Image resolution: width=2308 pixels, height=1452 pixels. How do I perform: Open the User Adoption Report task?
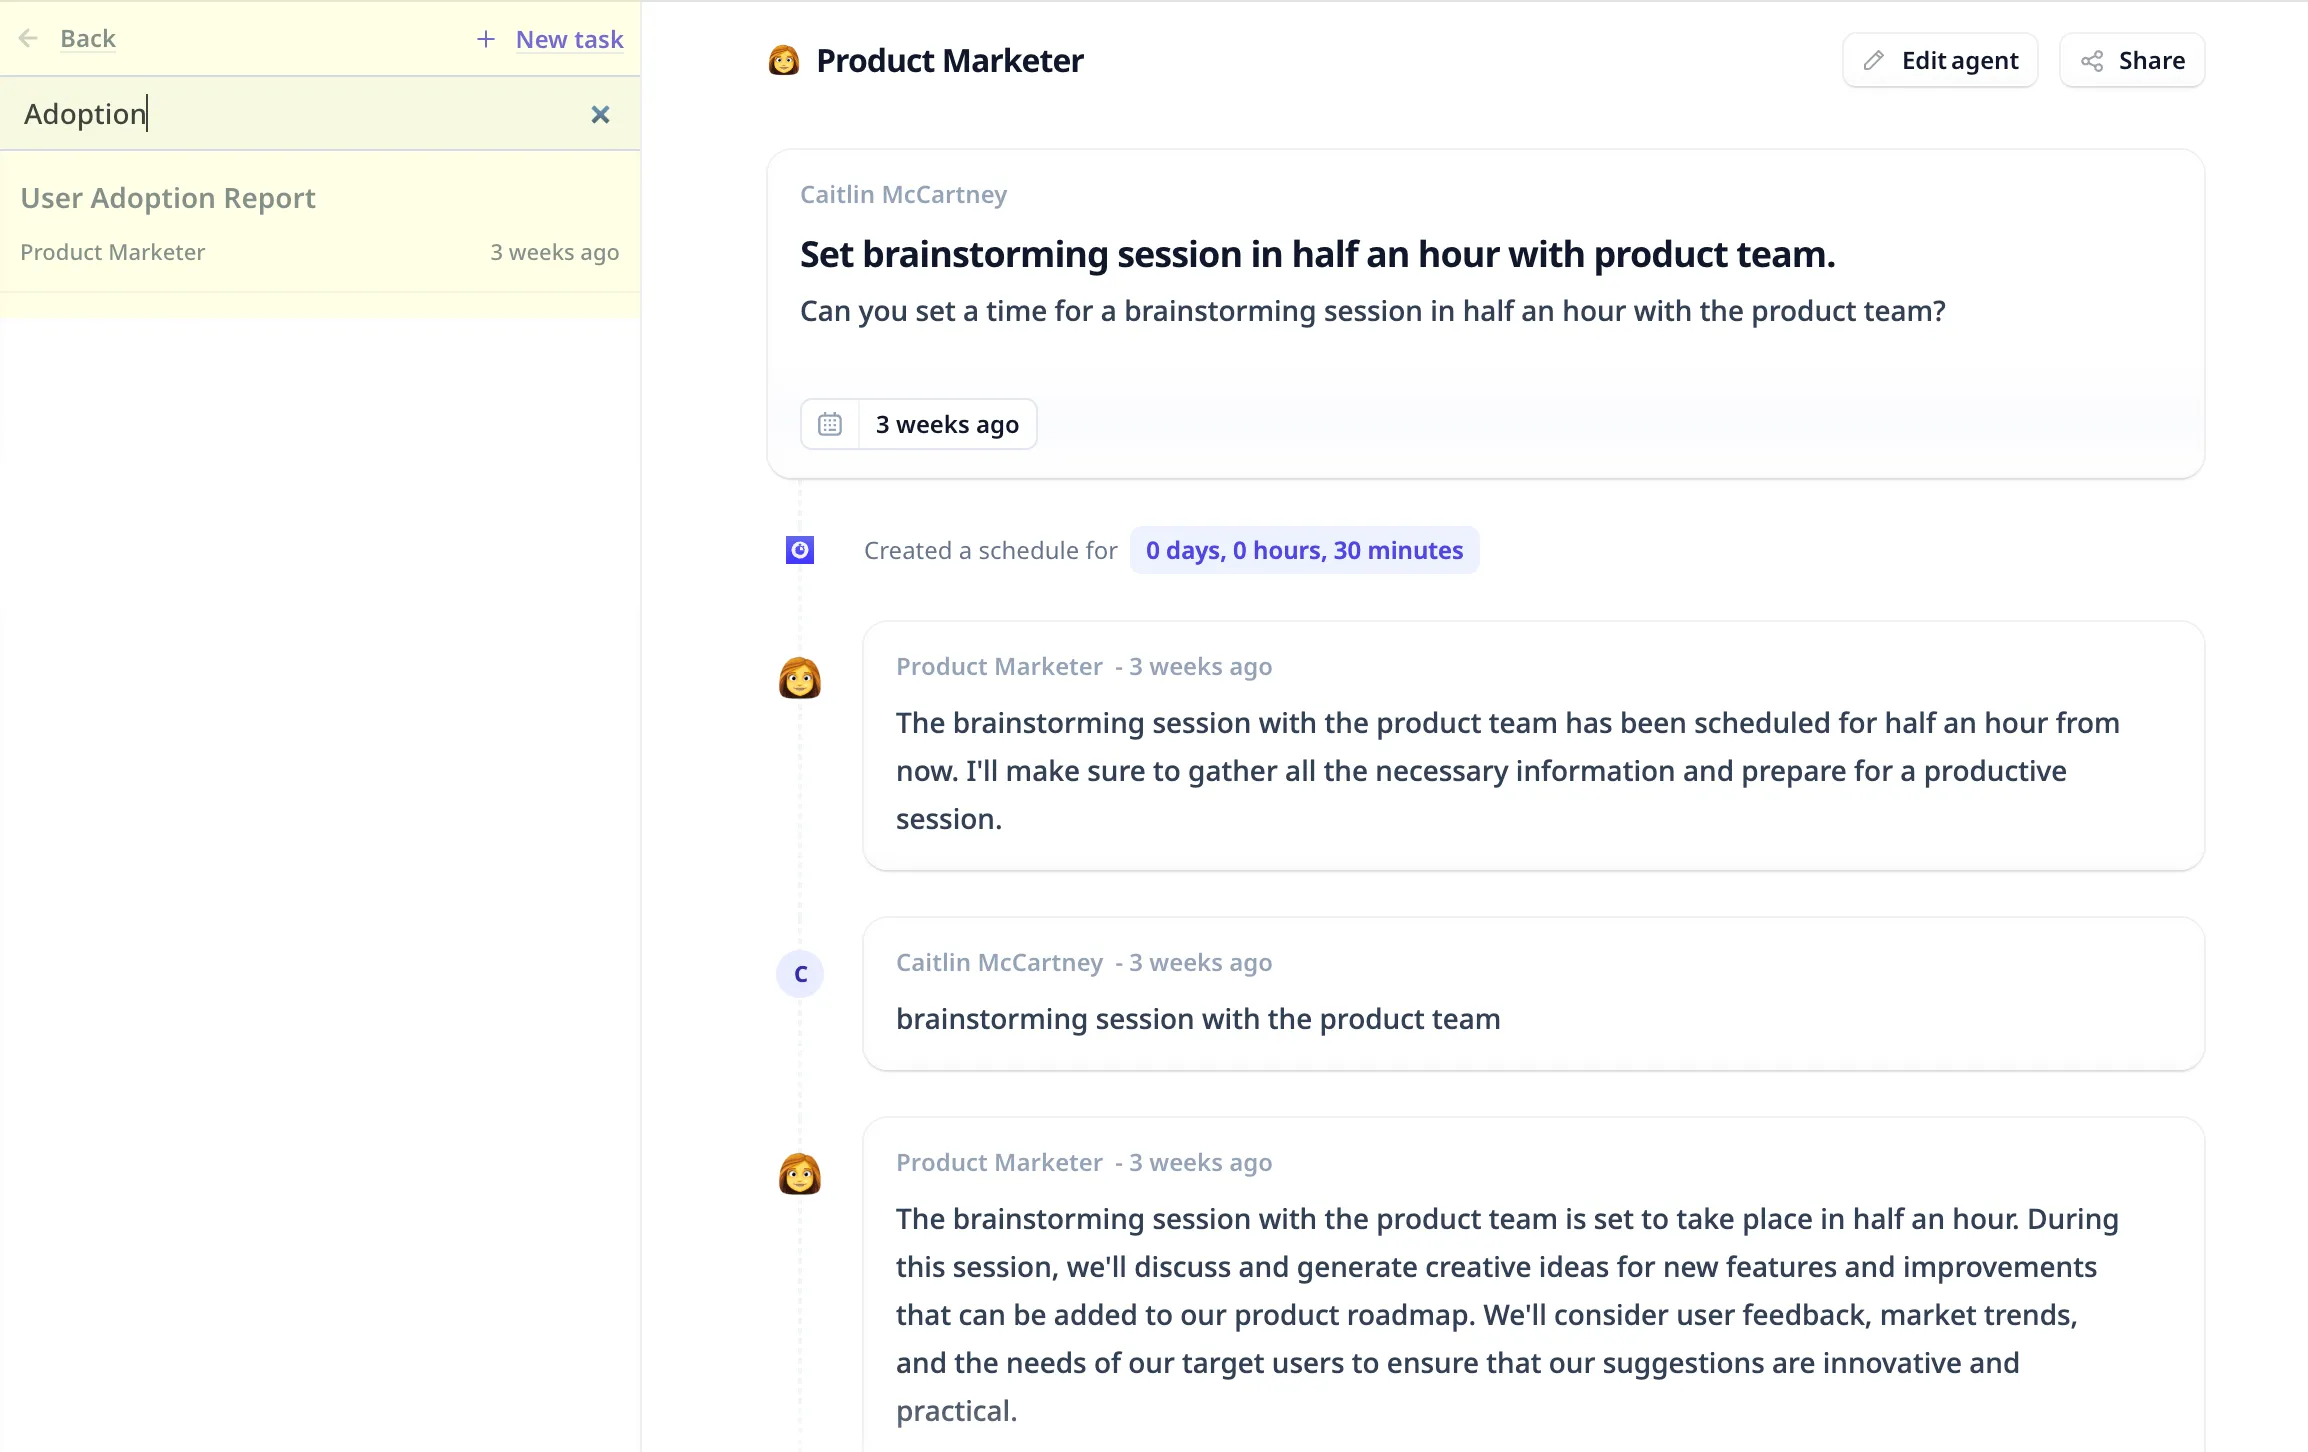[x=168, y=198]
